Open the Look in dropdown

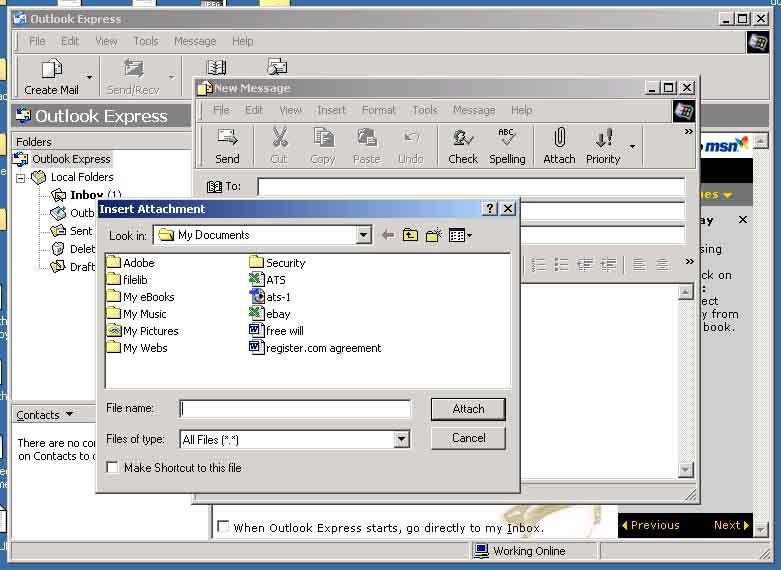[364, 235]
